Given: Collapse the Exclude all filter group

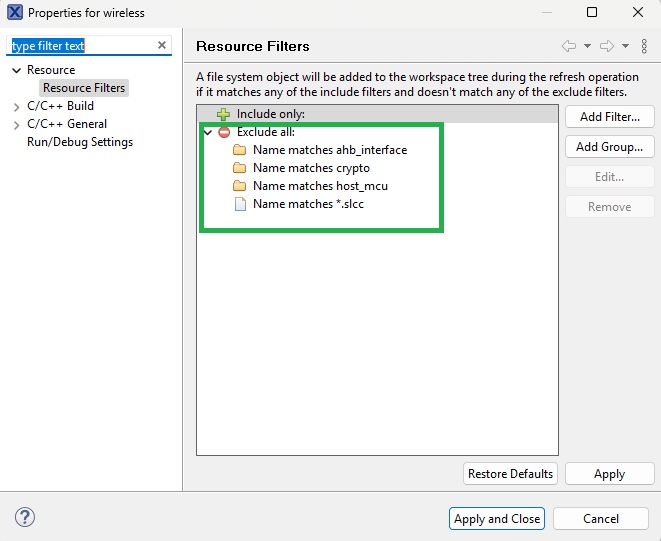Looking at the screenshot, I should tap(207, 132).
